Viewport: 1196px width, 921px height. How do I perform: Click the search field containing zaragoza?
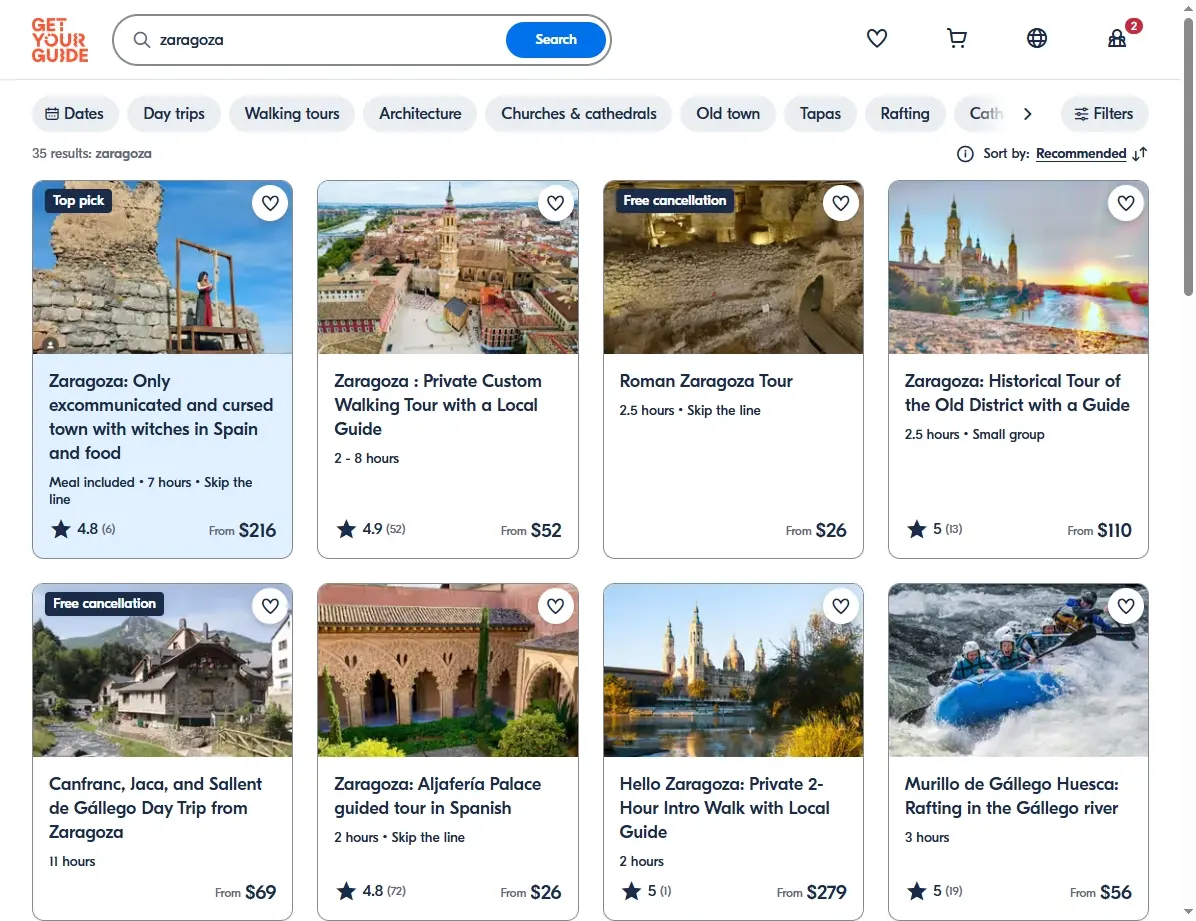328,40
